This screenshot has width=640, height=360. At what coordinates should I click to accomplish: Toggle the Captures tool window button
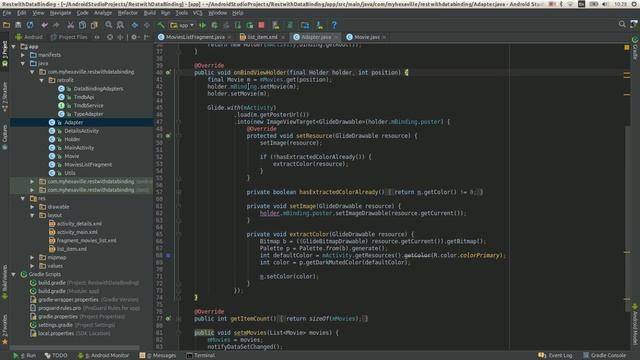click(4, 137)
